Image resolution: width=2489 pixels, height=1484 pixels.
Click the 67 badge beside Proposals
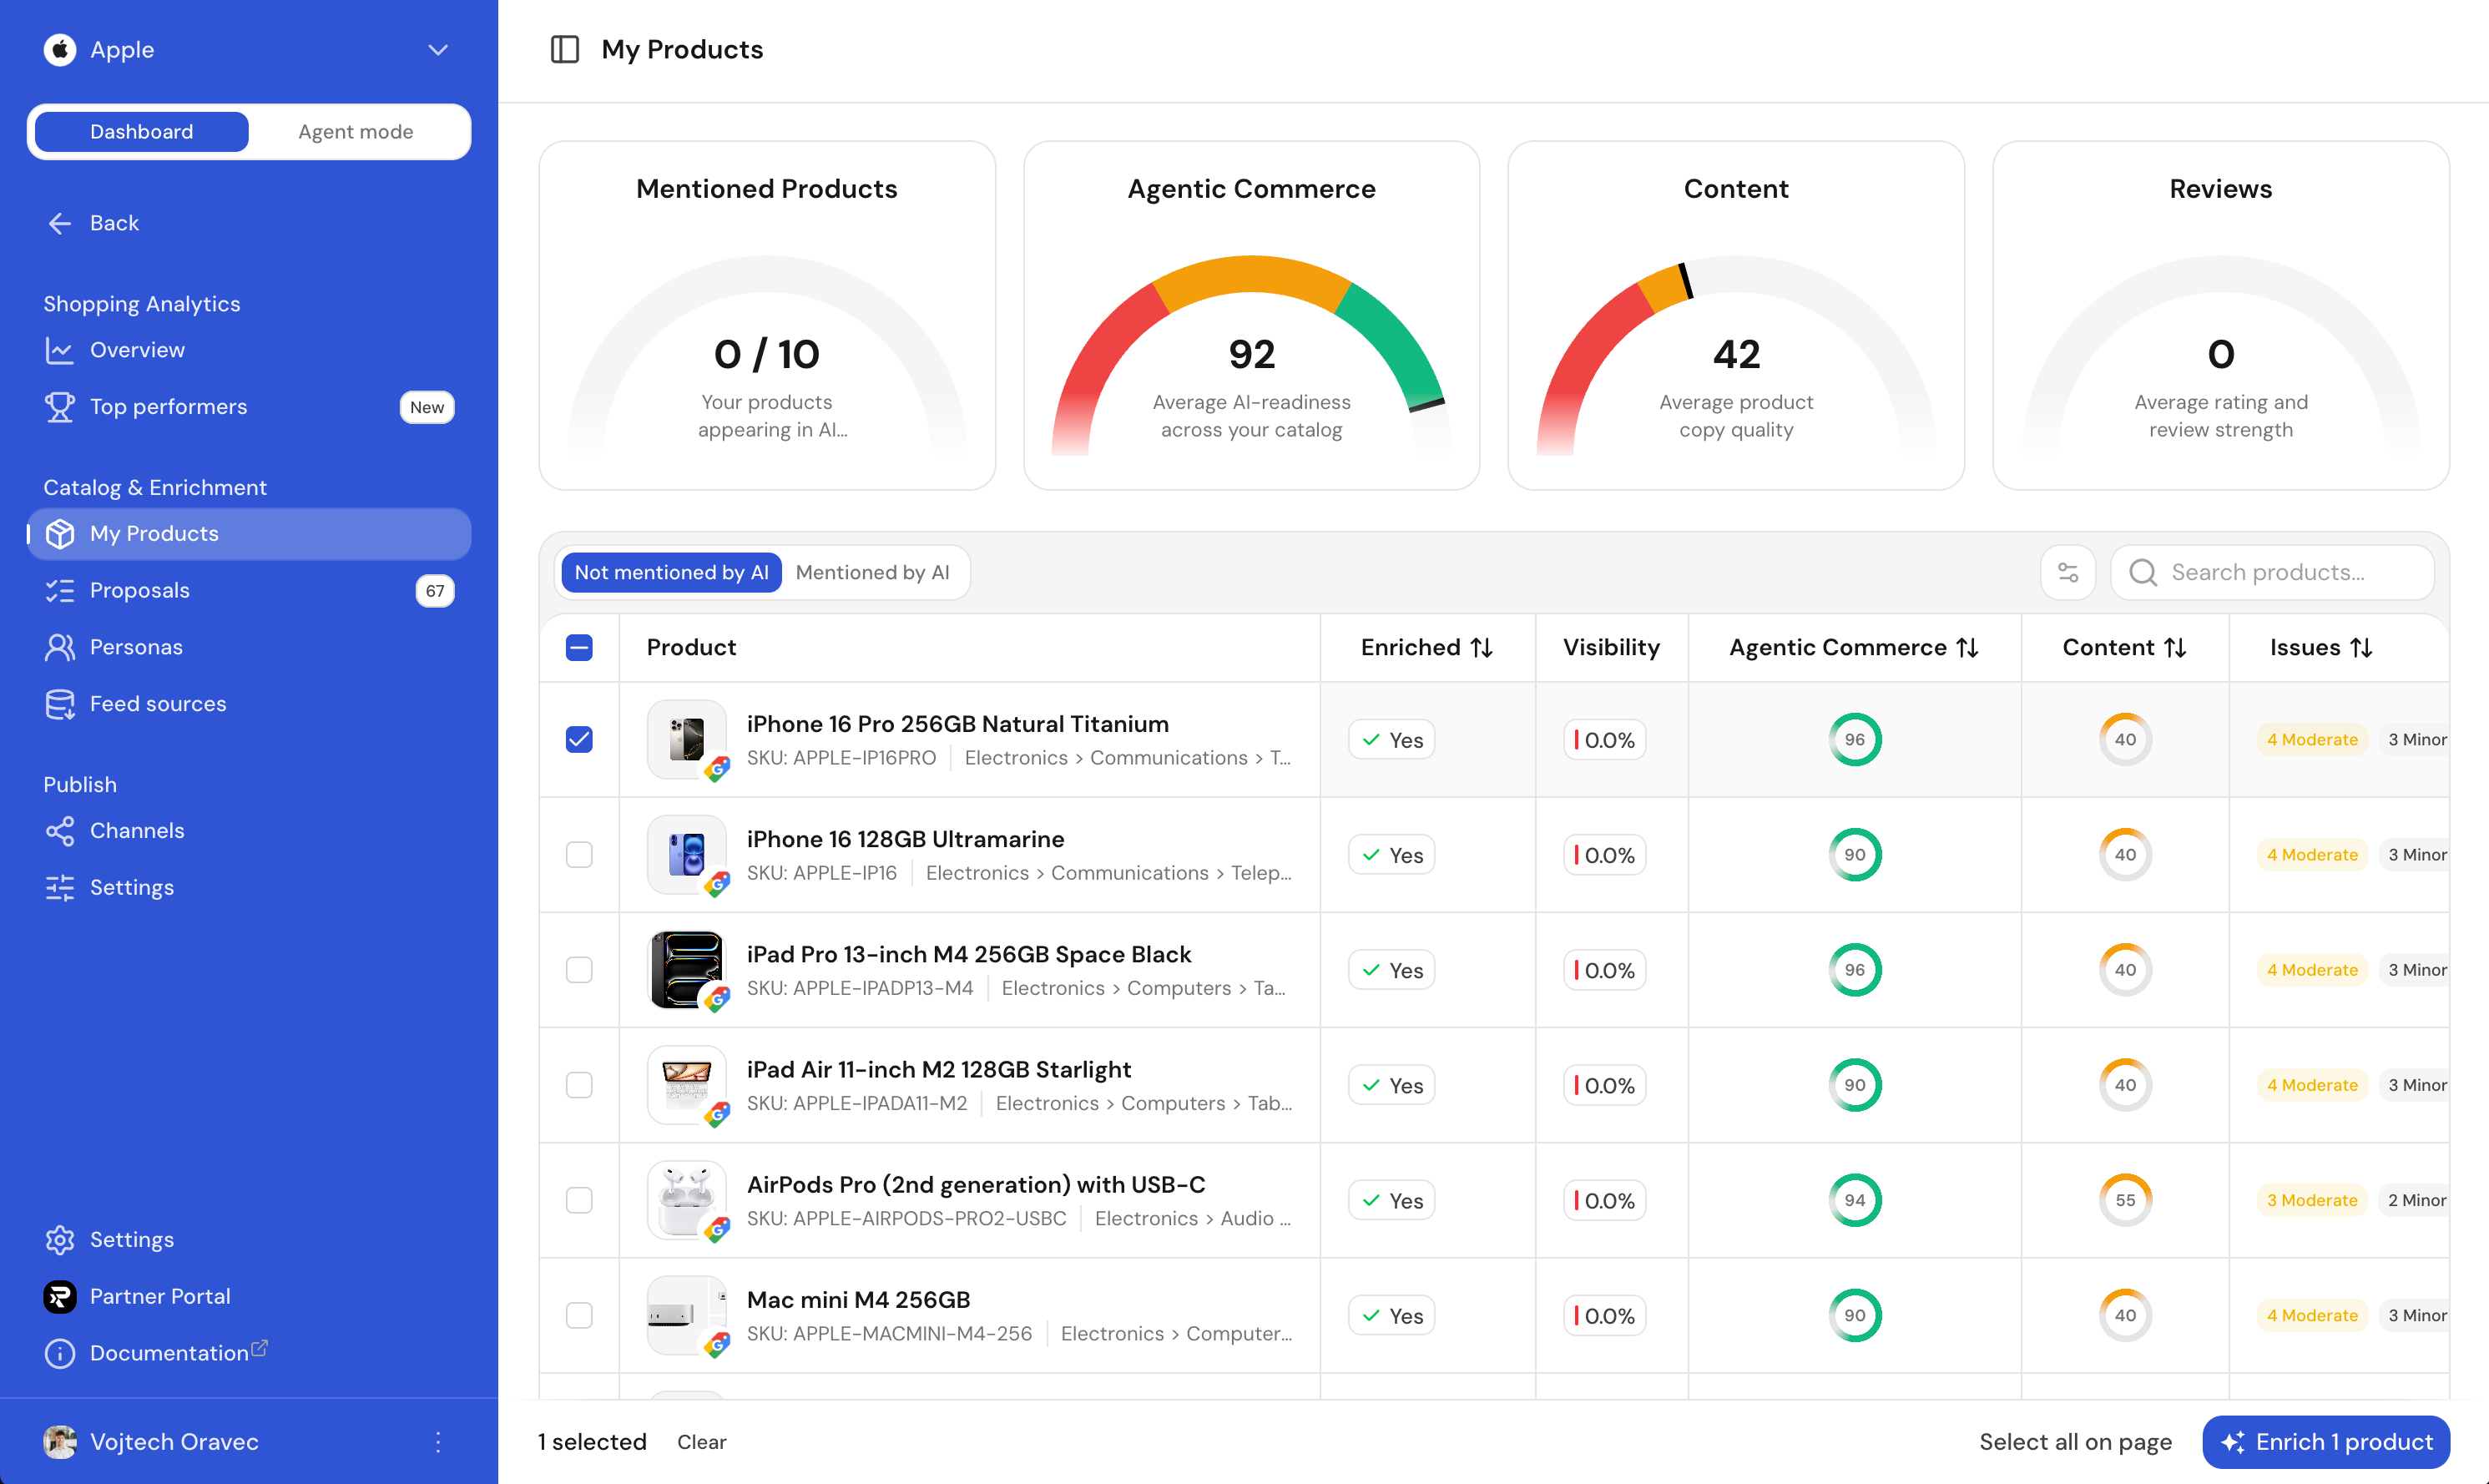coord(434,590)
